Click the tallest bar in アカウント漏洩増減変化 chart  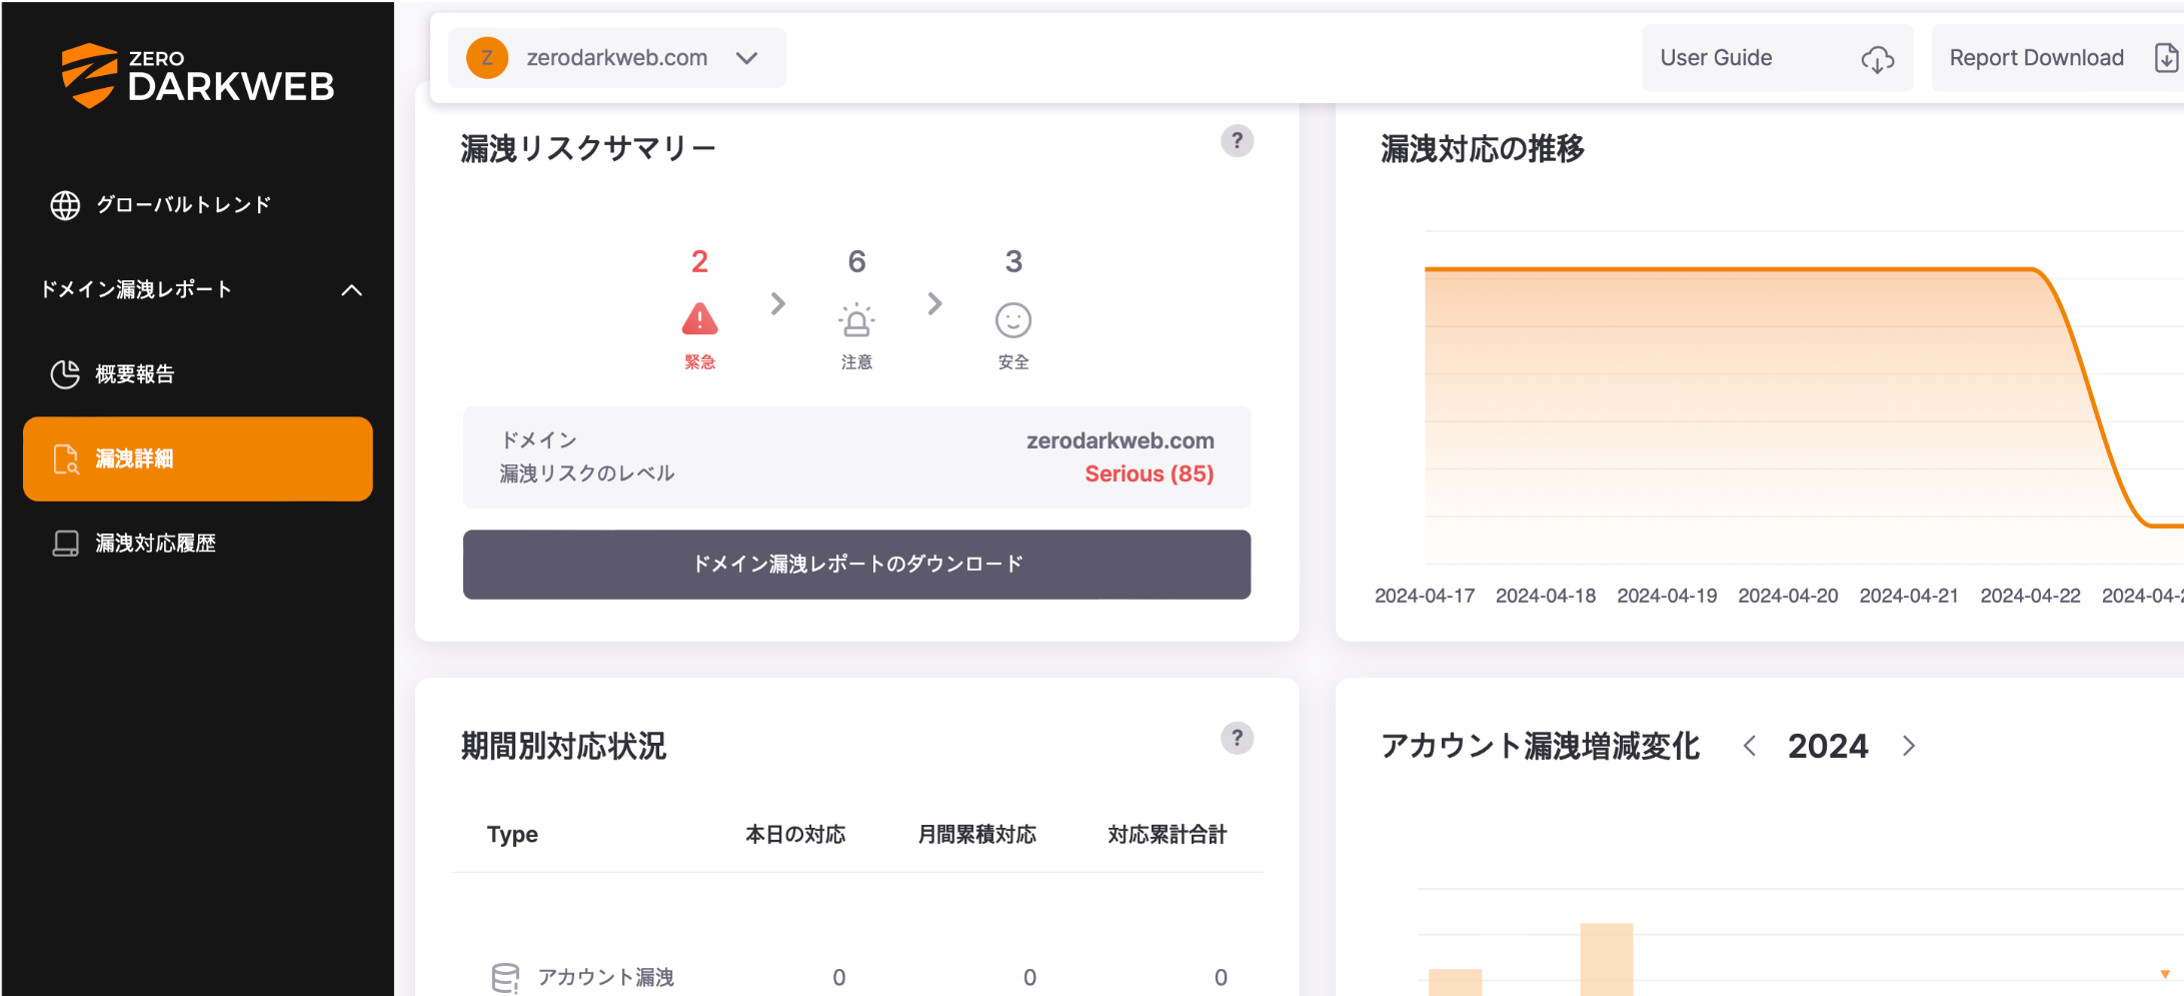click(x=1607, y=959)
